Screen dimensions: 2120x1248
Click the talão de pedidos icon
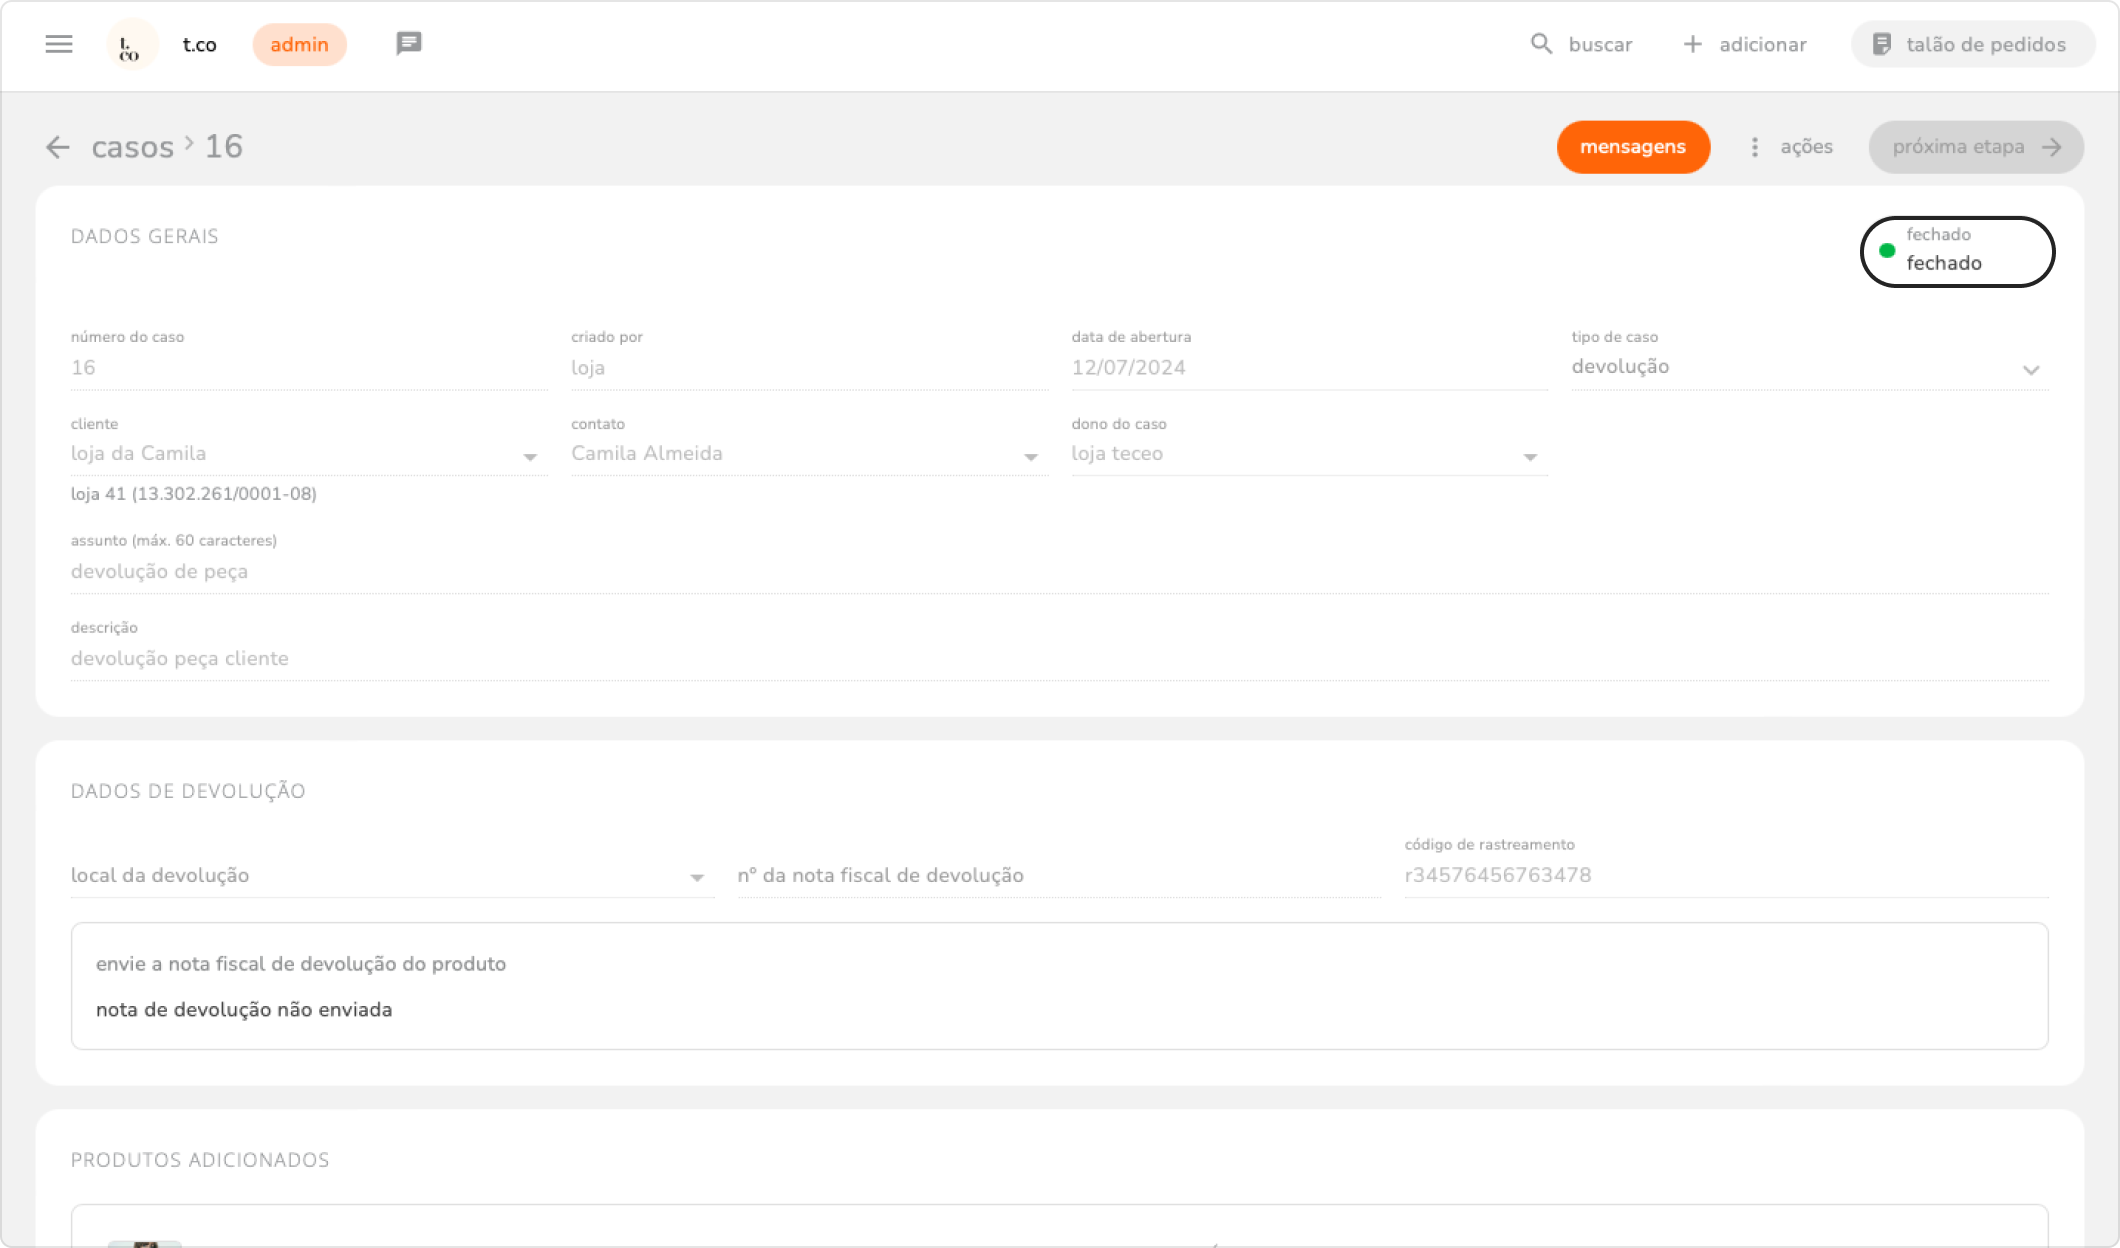pos(1881,44)
